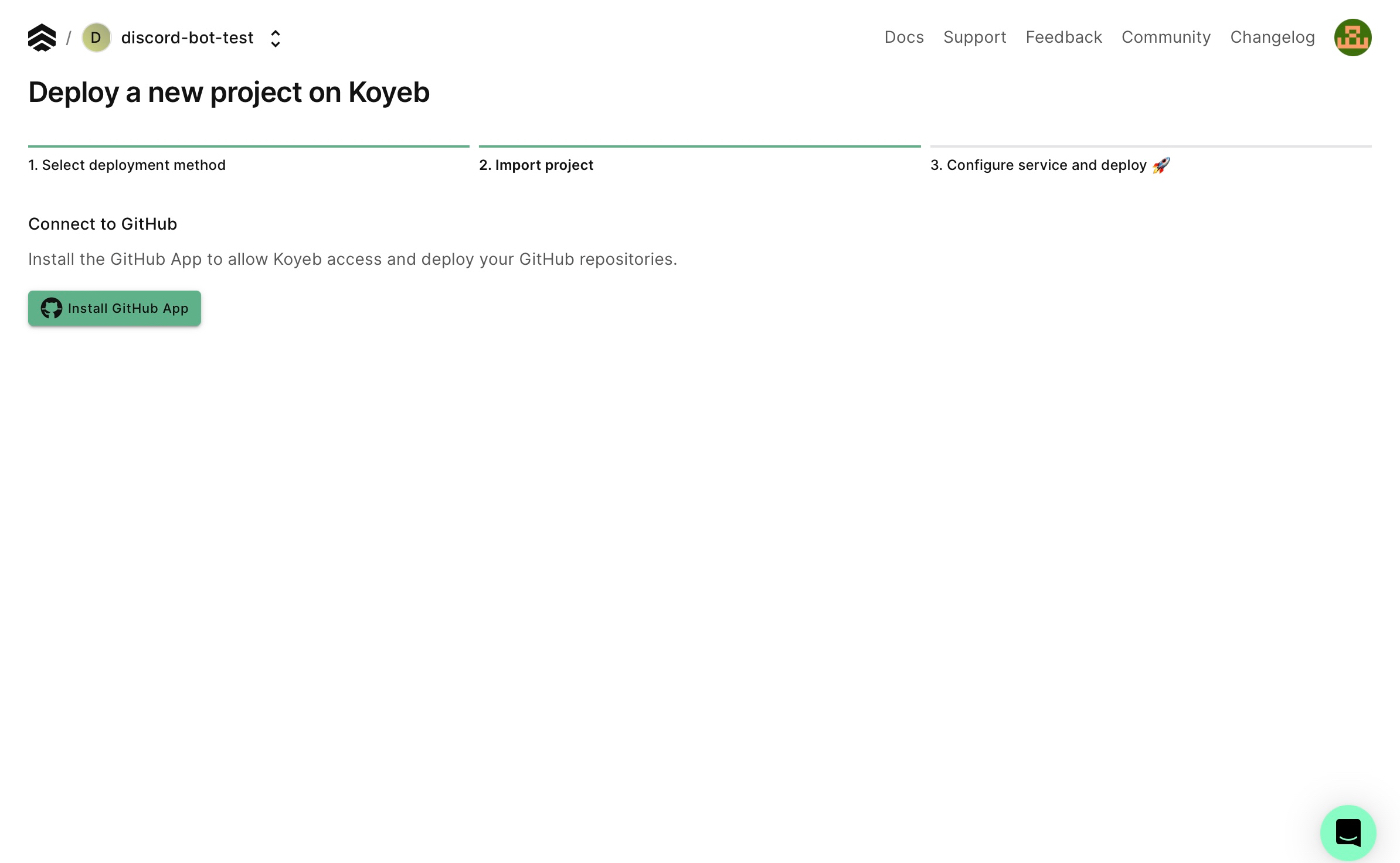Open the Community link

coord(1166,37)
